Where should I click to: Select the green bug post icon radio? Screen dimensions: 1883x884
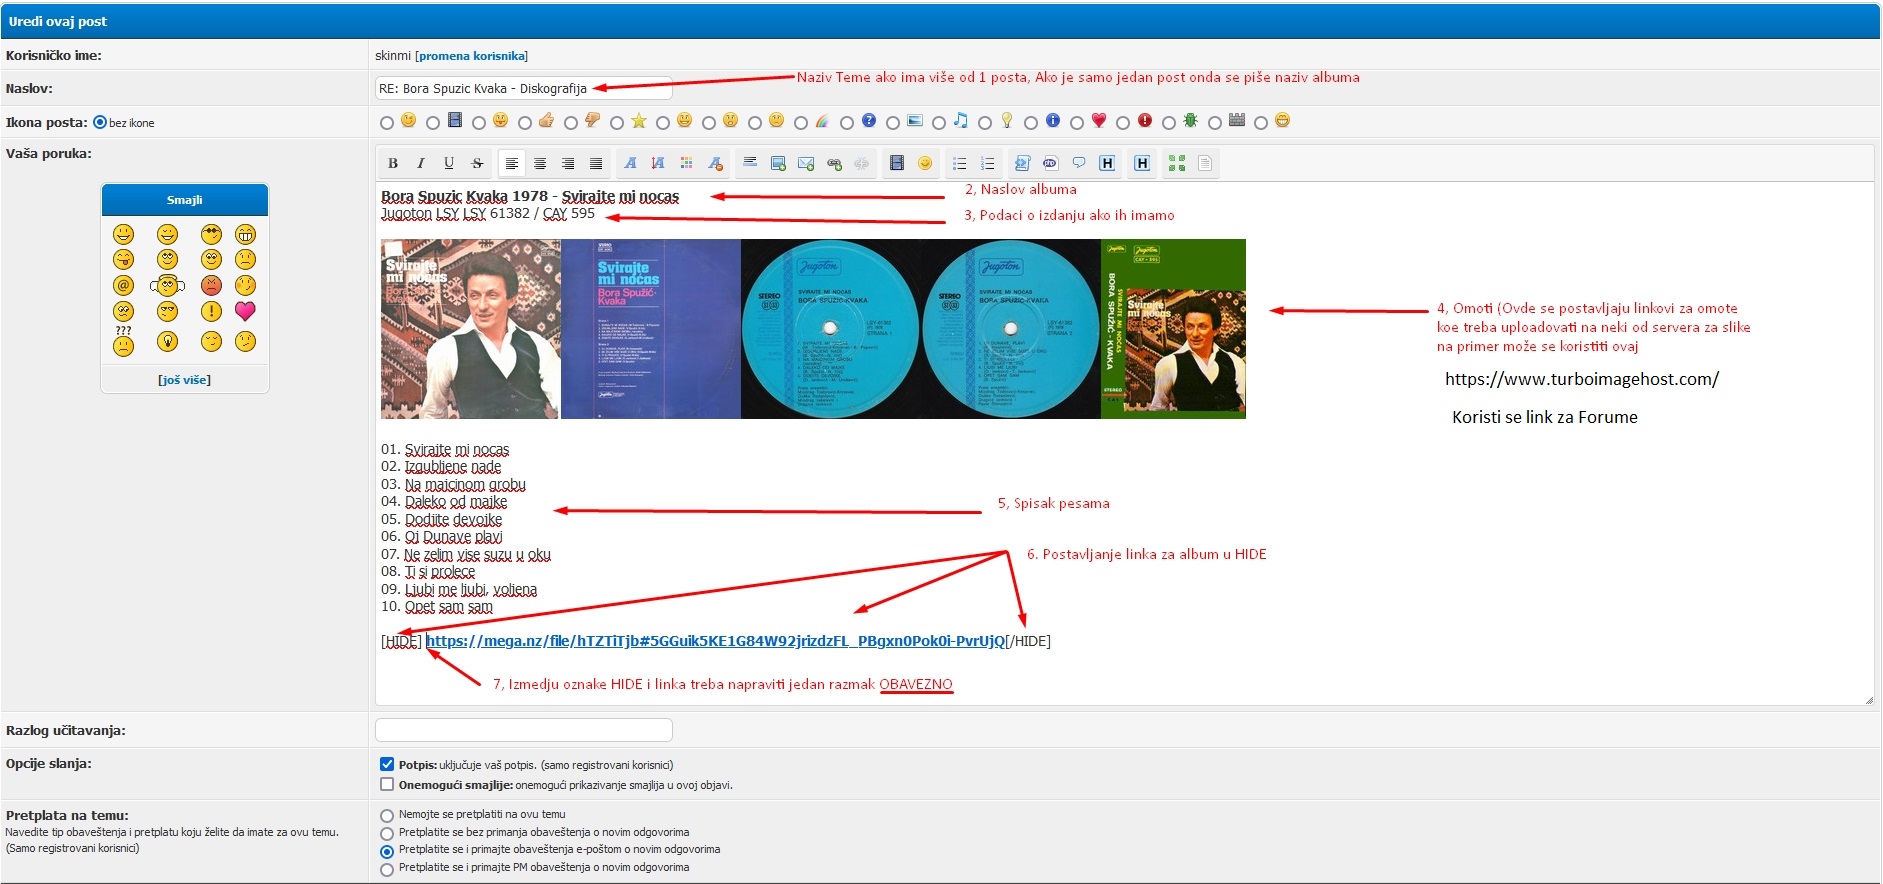tap(1169, 123)
